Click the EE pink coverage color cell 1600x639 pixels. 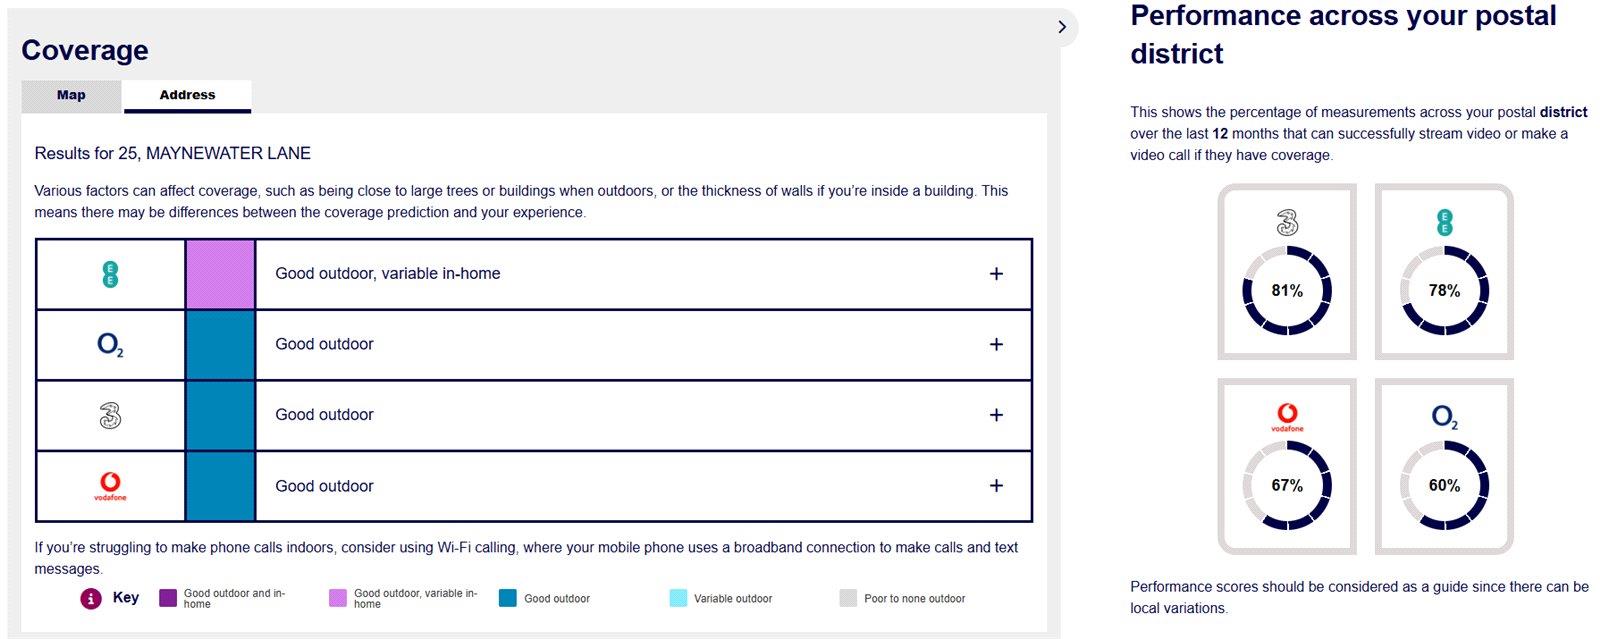[x=220, y=274]
